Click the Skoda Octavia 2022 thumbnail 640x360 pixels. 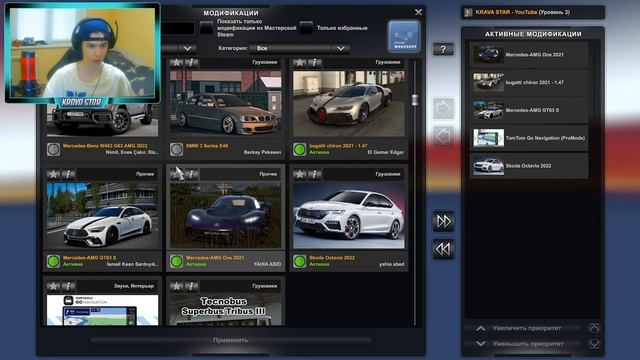(349, 215)
